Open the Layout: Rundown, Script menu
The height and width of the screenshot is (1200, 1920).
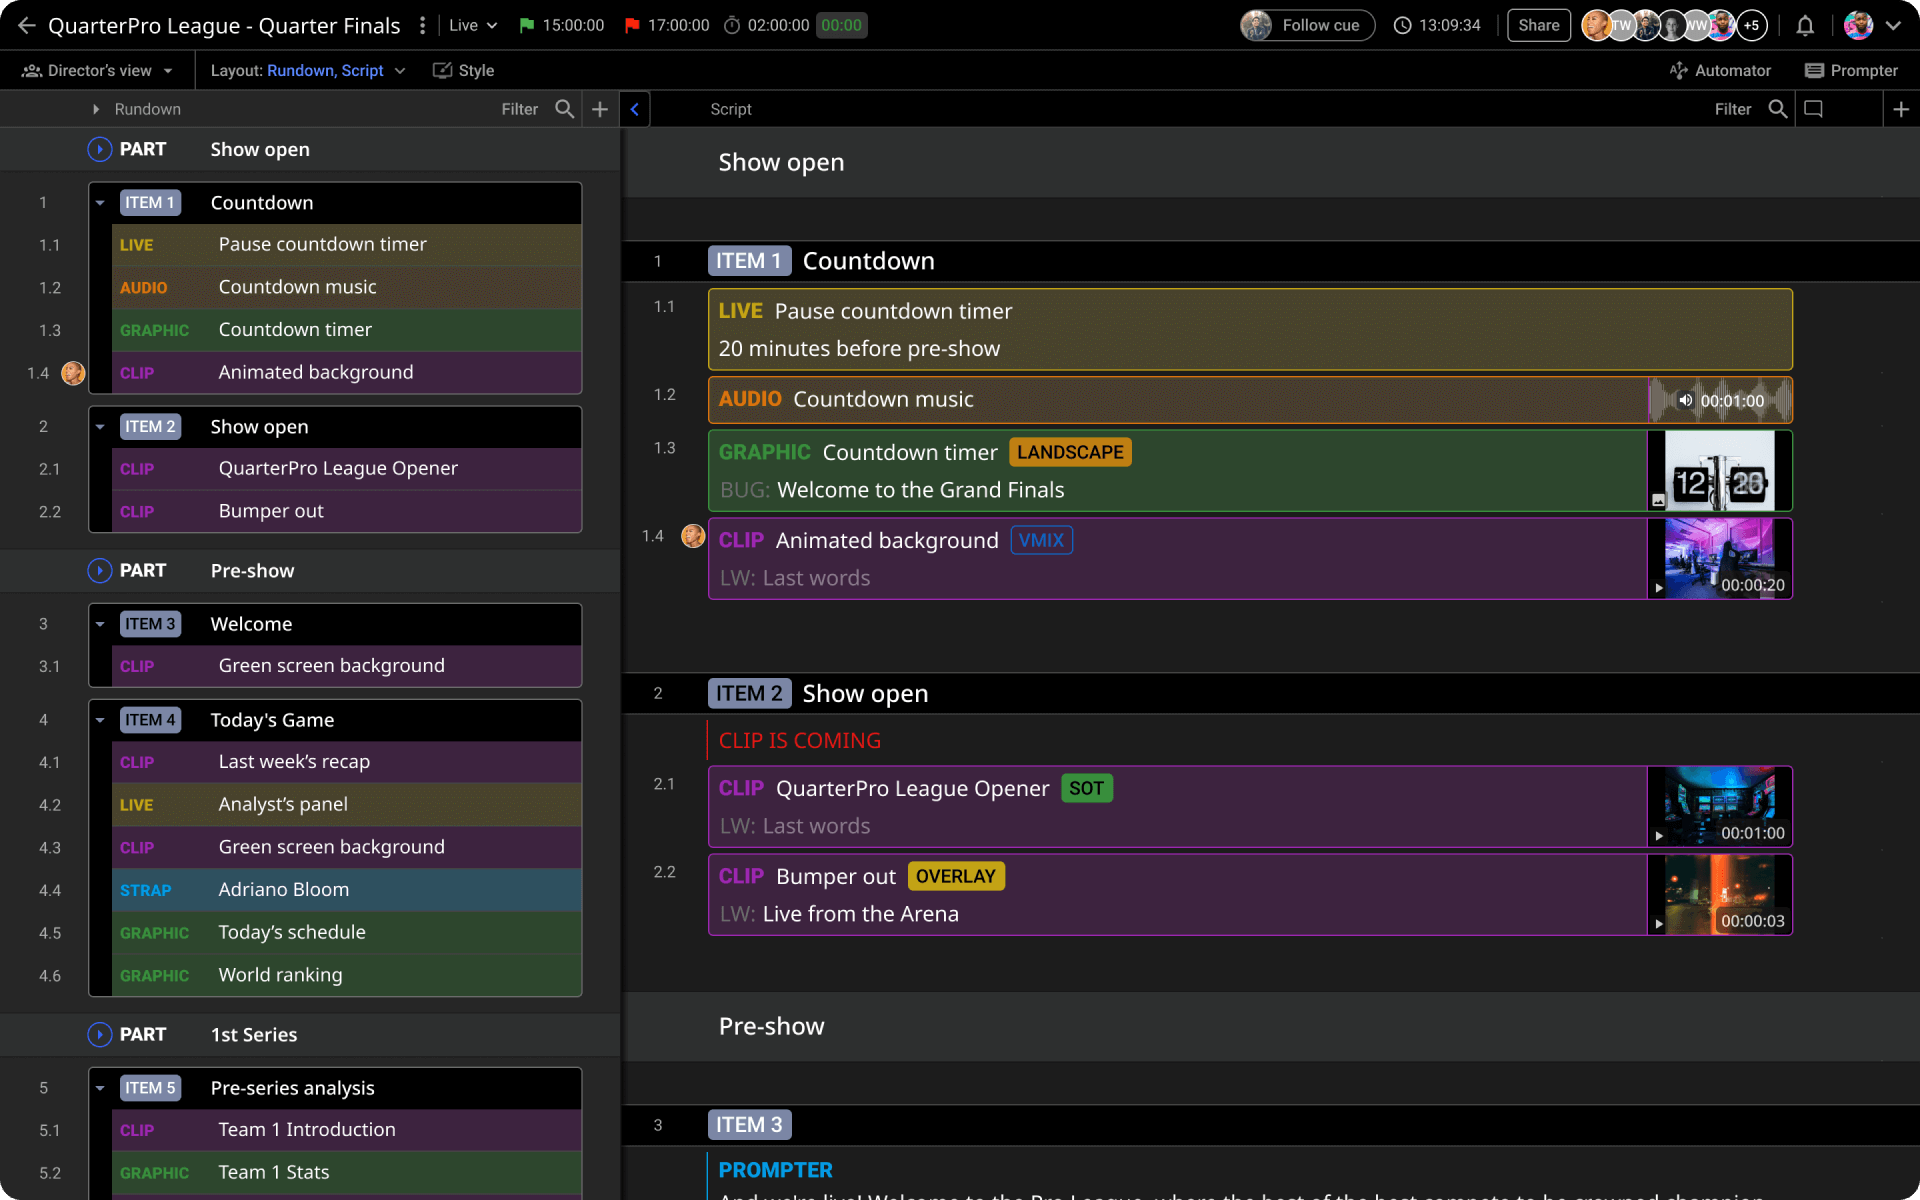307,70
